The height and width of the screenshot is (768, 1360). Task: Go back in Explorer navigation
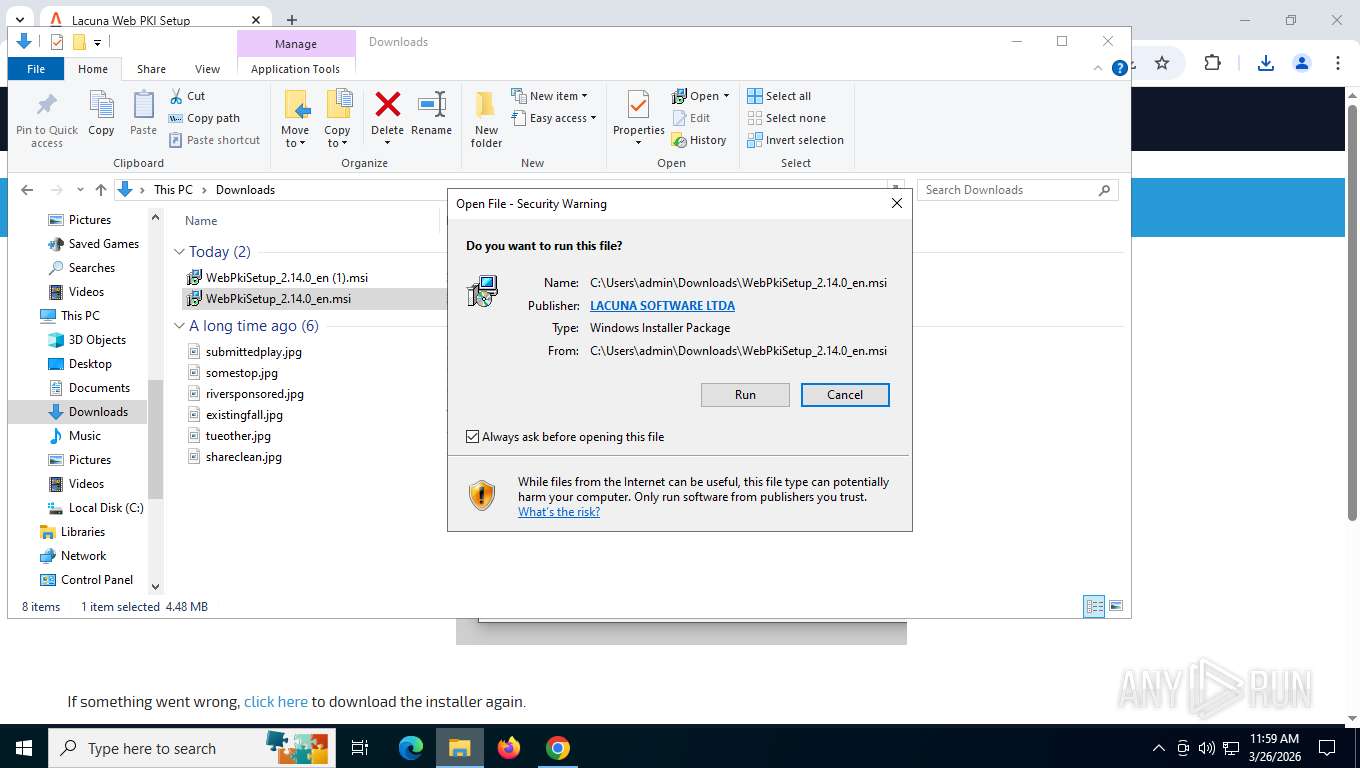[27, 190]
